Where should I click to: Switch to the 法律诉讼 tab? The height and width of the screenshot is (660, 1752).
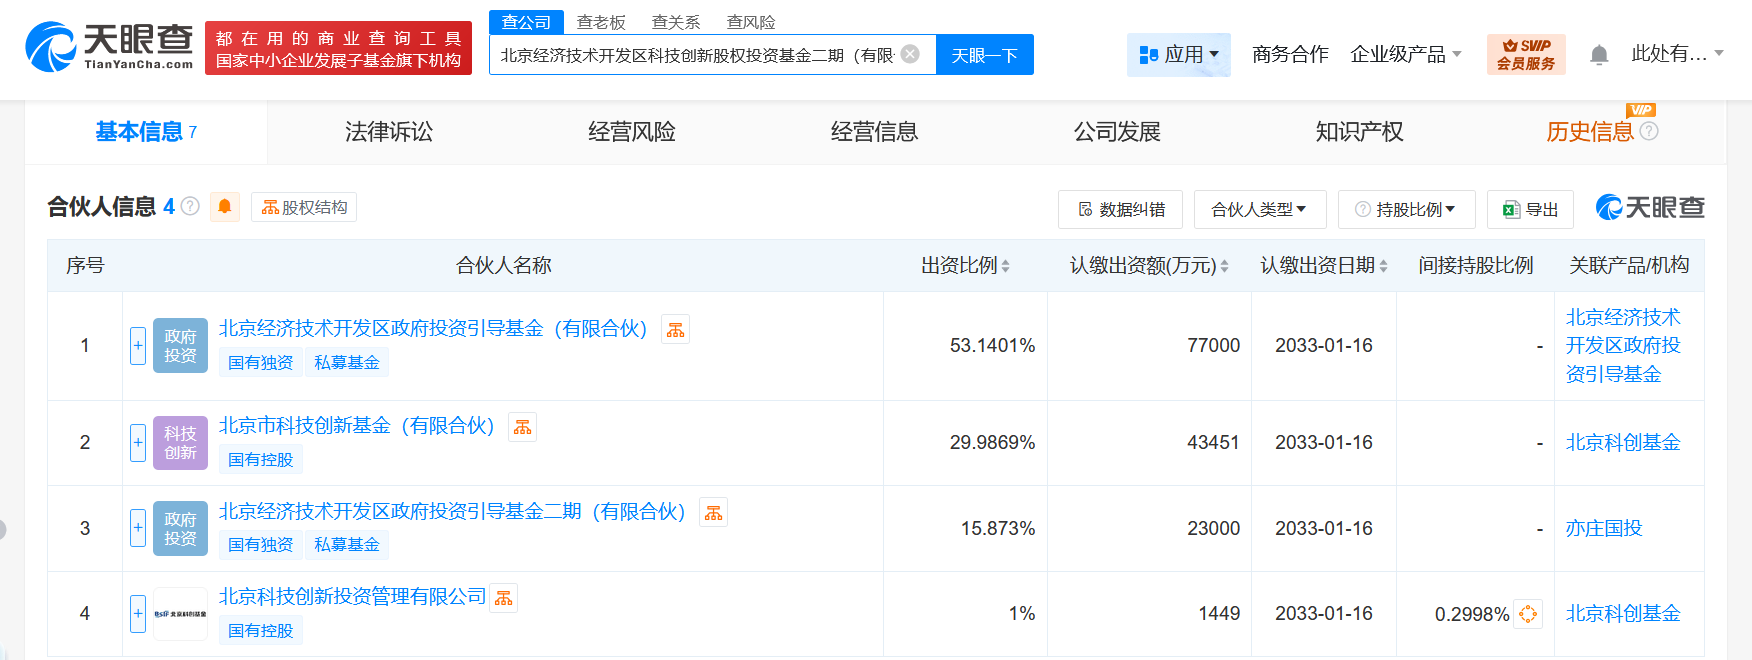tap(389, 132)
